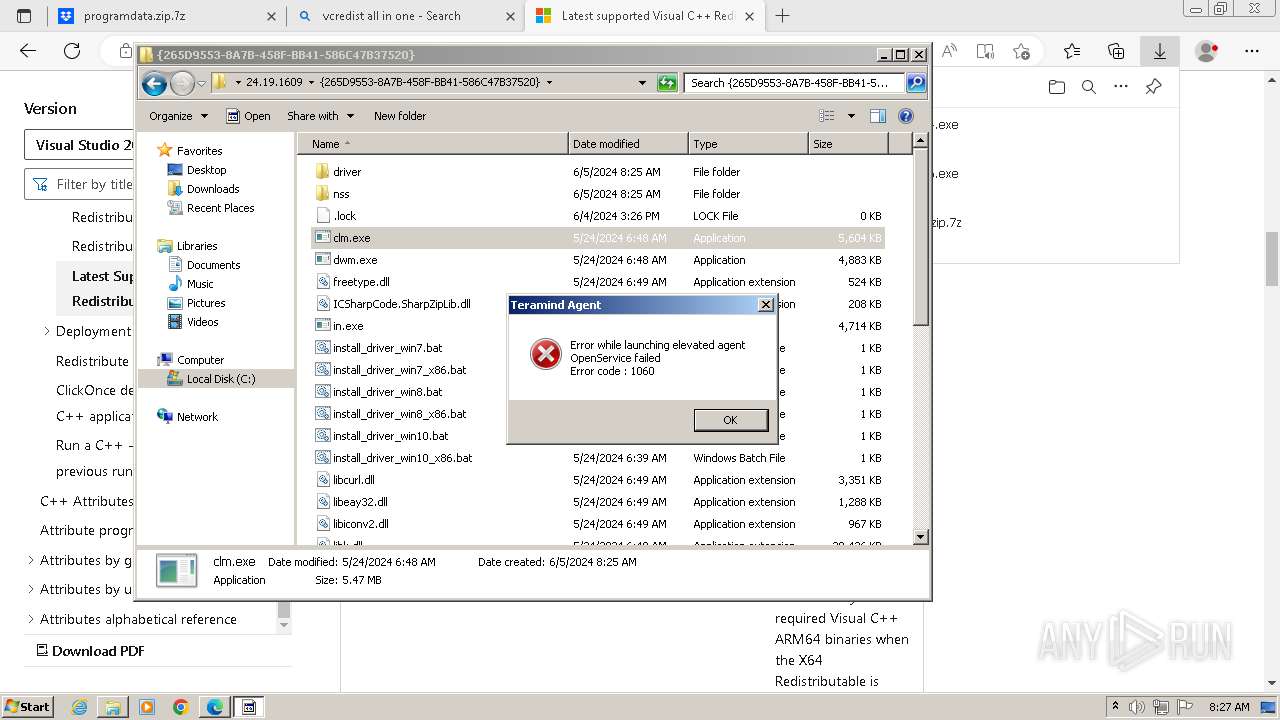
Task: Open Downloads in navigation pane
Action: click(213, 189)
